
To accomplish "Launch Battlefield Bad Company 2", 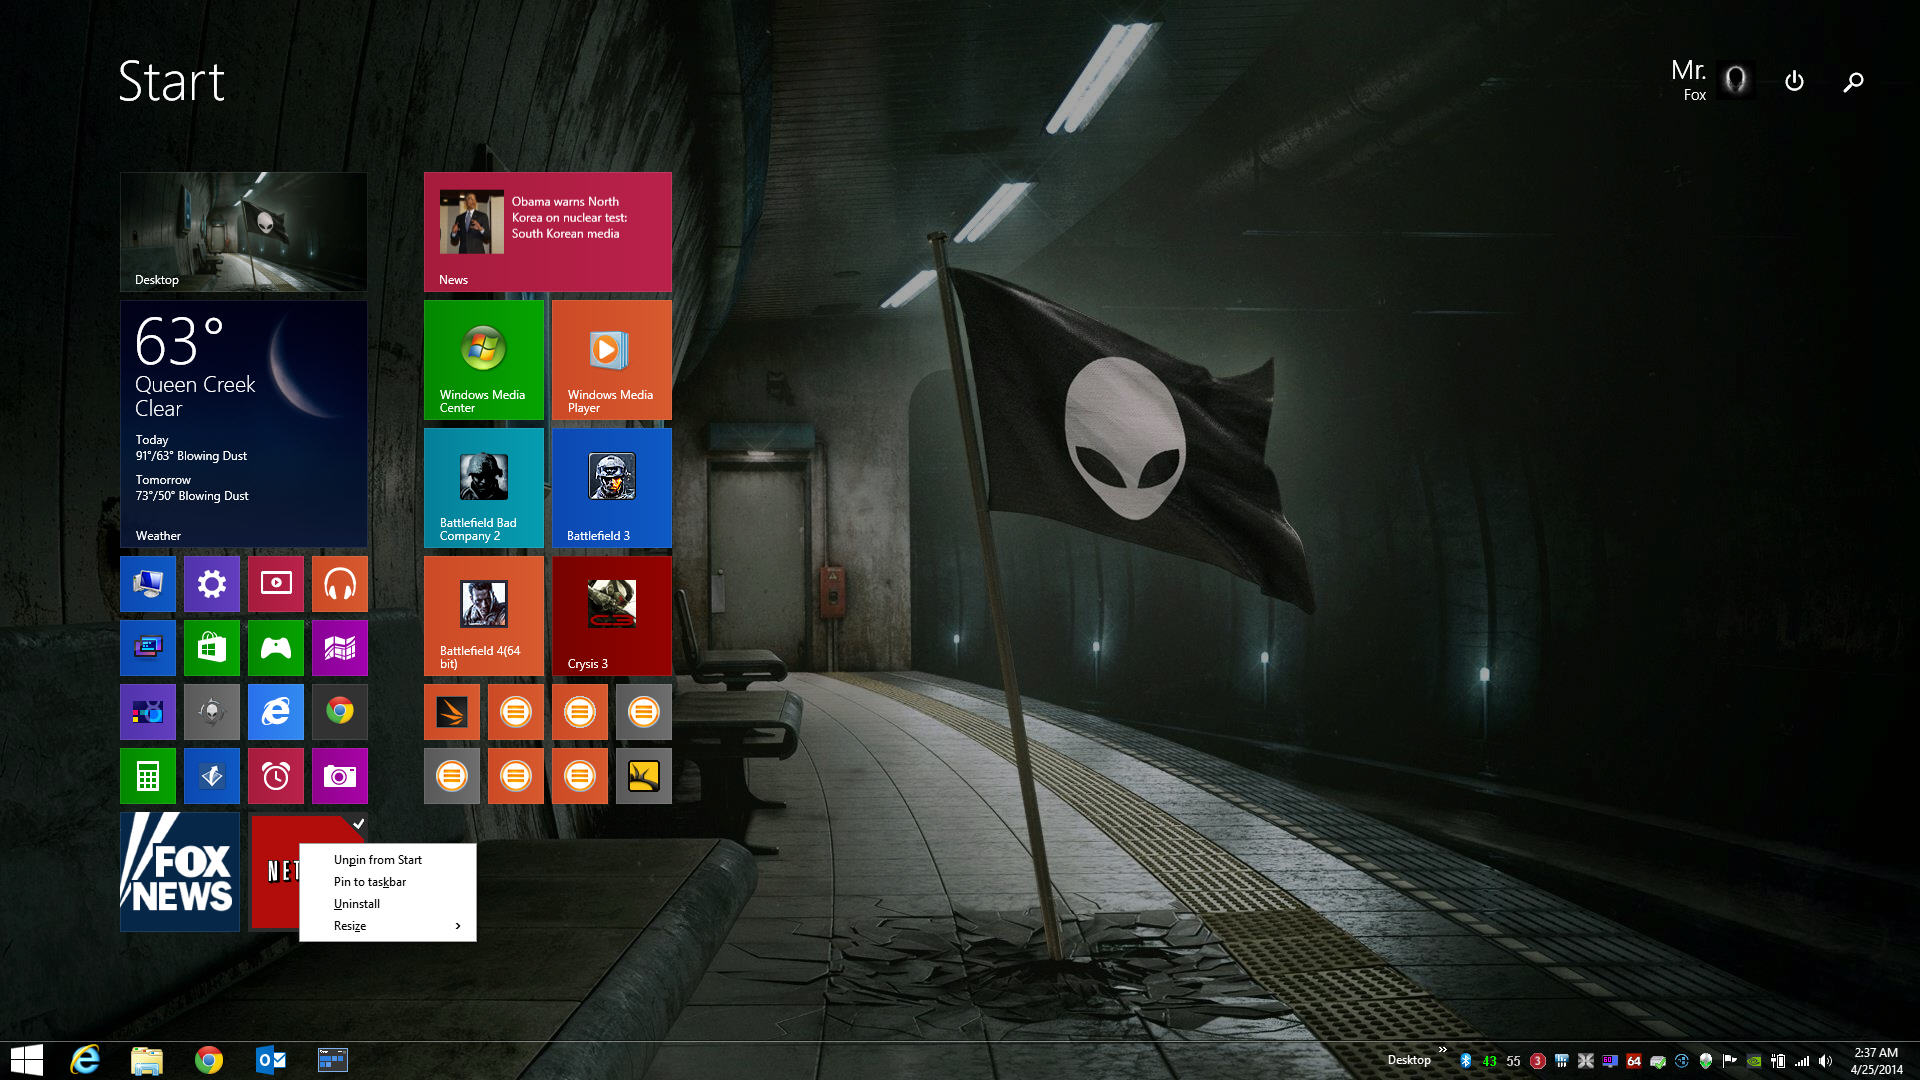I will point(483,487).
